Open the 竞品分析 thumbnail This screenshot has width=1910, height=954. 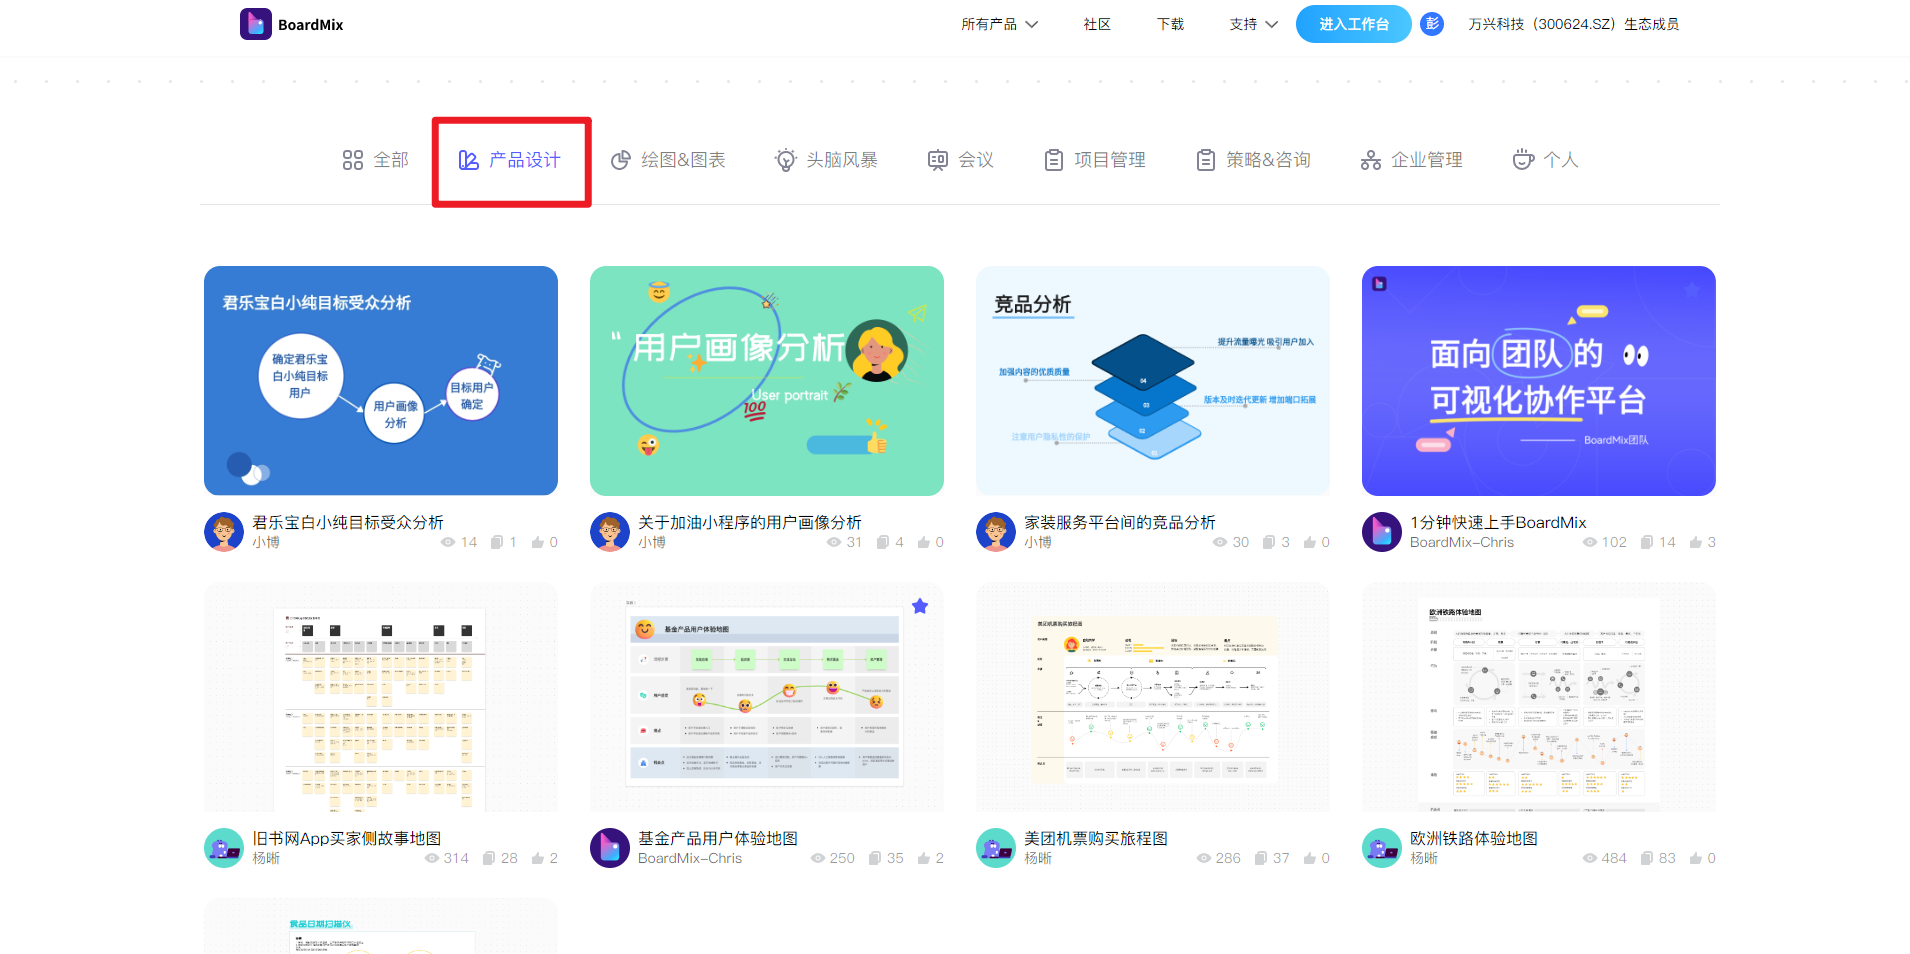[1153, 381]
